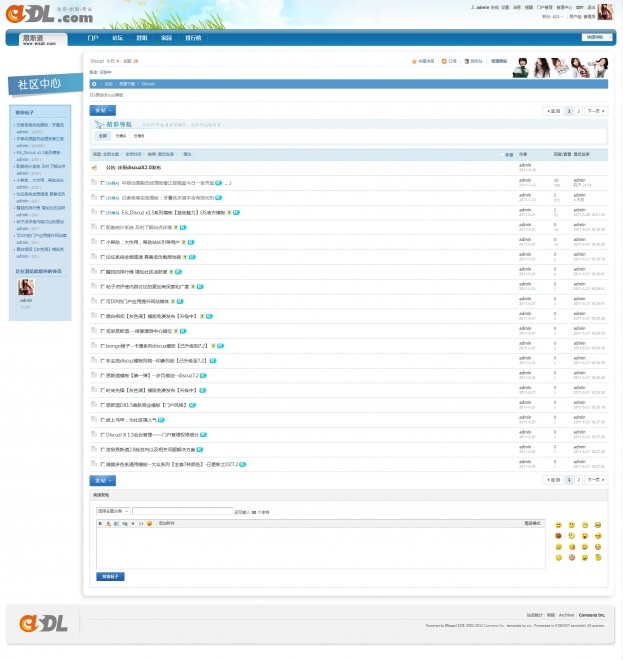The image size is (623, 660).
Task: Tick the checkbox on the Eis_Discuz x1.5 thread
Action: pyautogui.click(x=103, y=213)
